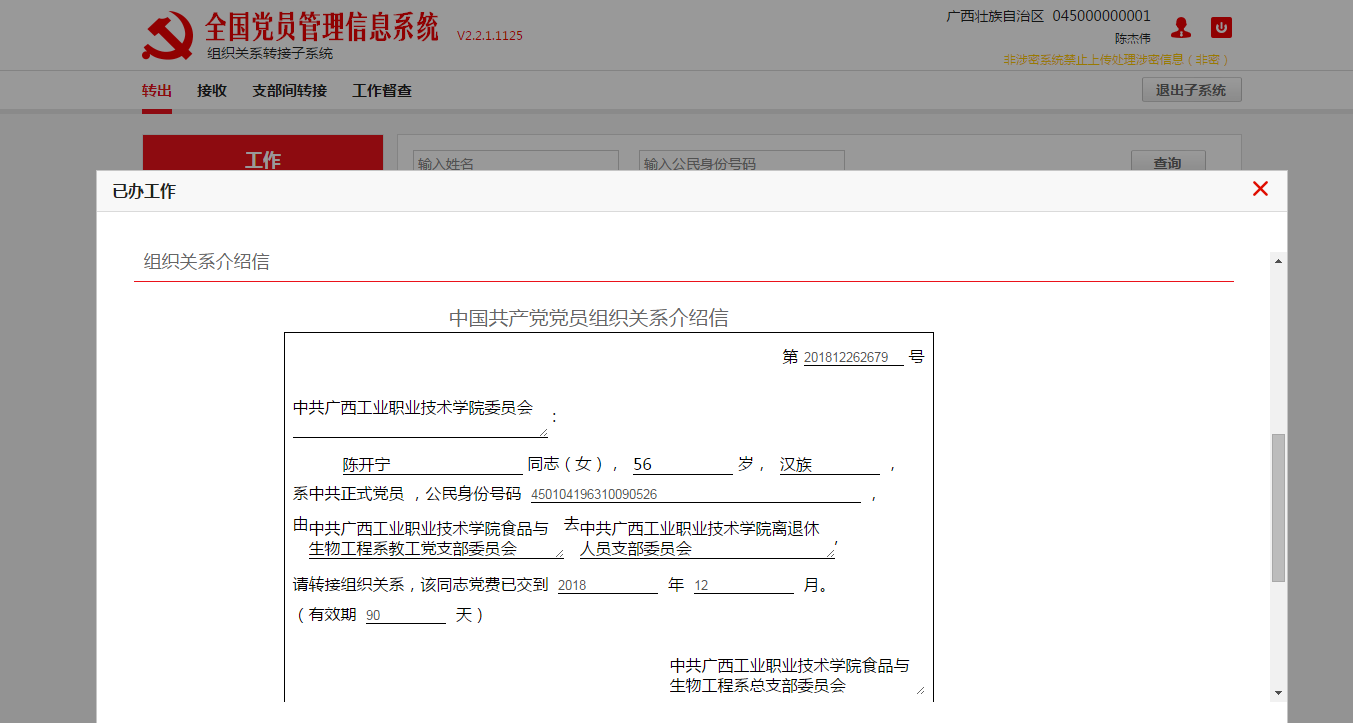
Task: Click the party emblem logo
Action: 168,38
